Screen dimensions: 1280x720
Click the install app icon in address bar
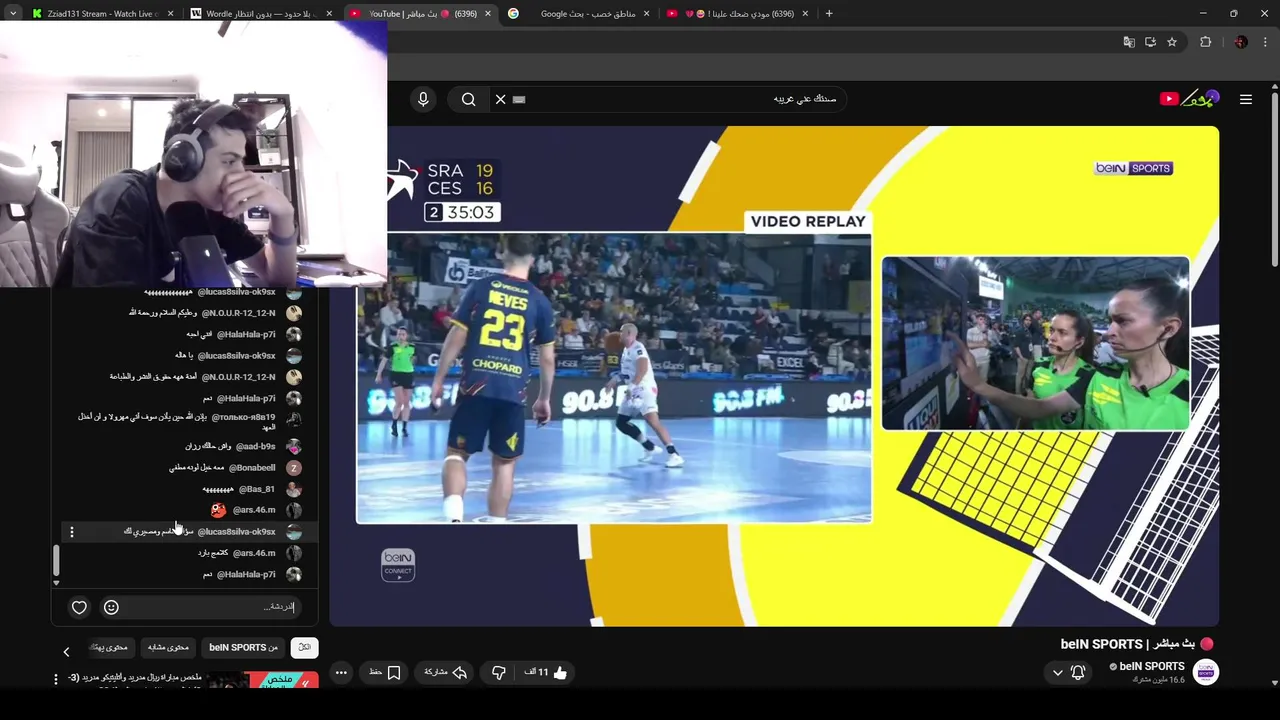point(1151,42)
